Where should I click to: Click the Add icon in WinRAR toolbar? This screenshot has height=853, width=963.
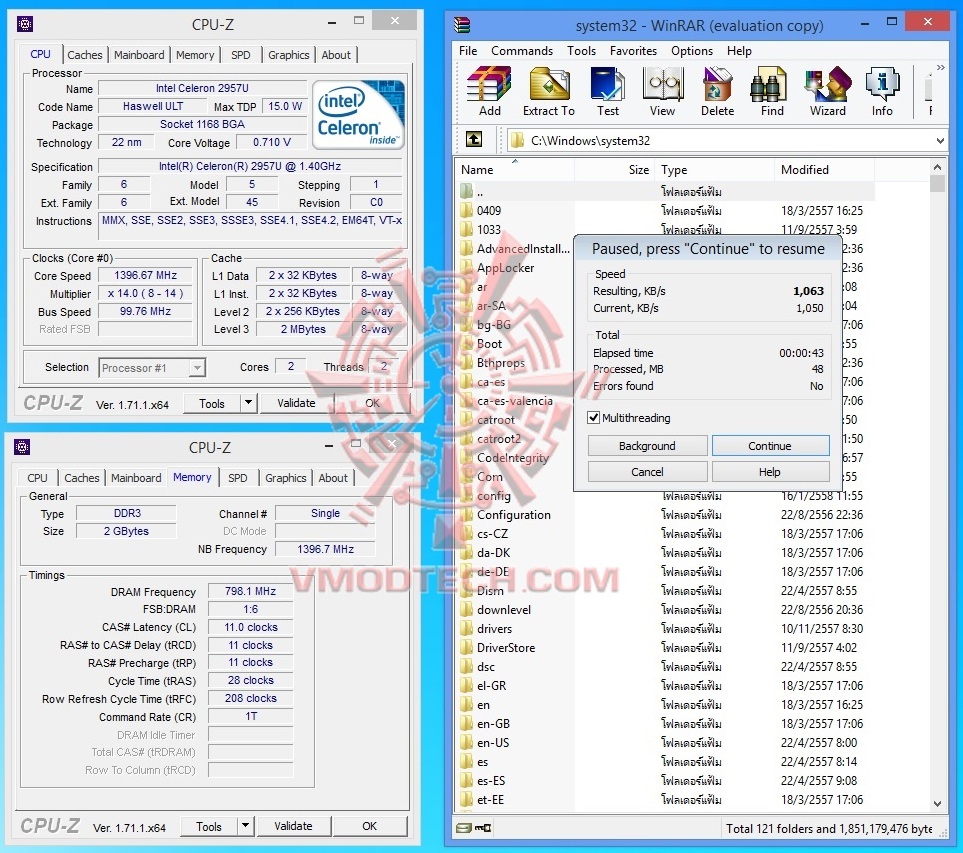489,84
